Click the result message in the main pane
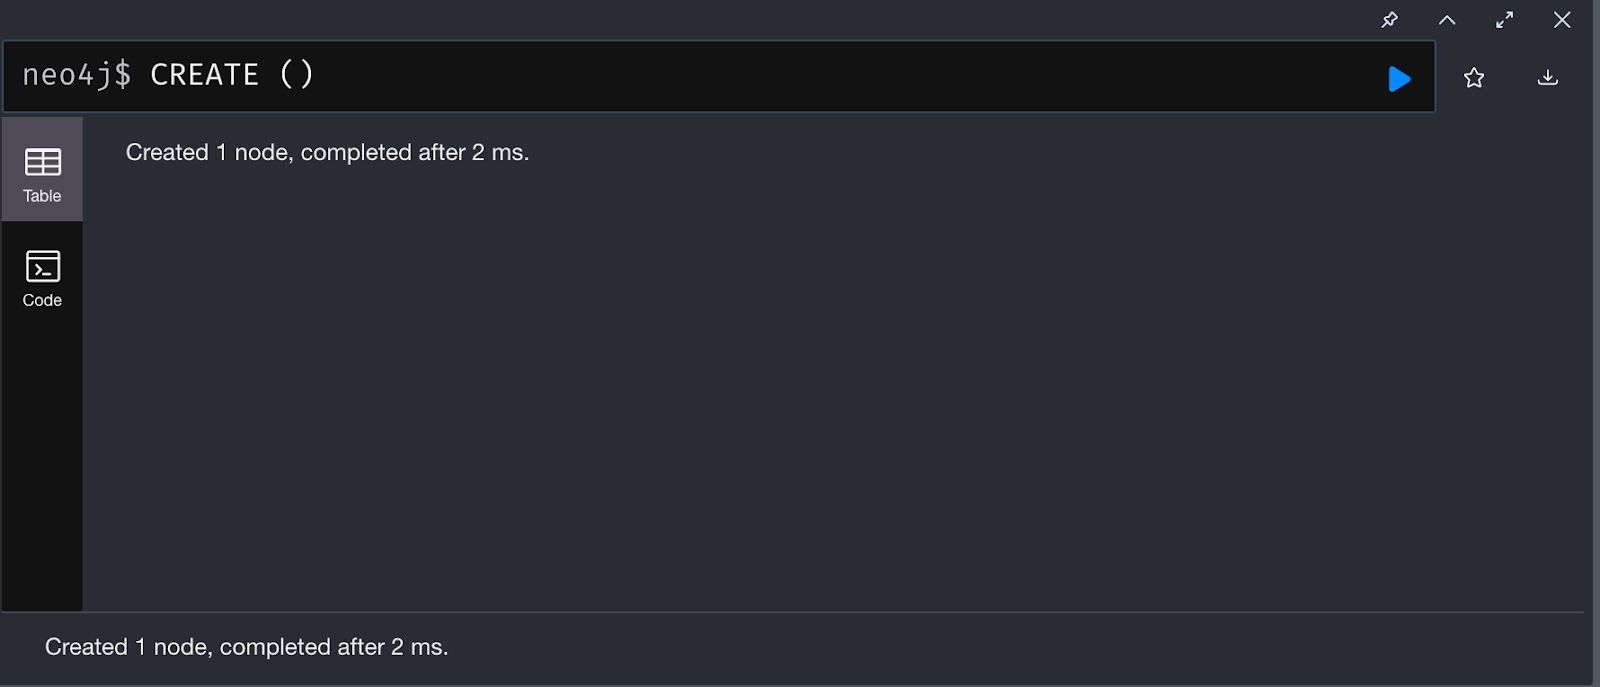 [327, 153]
